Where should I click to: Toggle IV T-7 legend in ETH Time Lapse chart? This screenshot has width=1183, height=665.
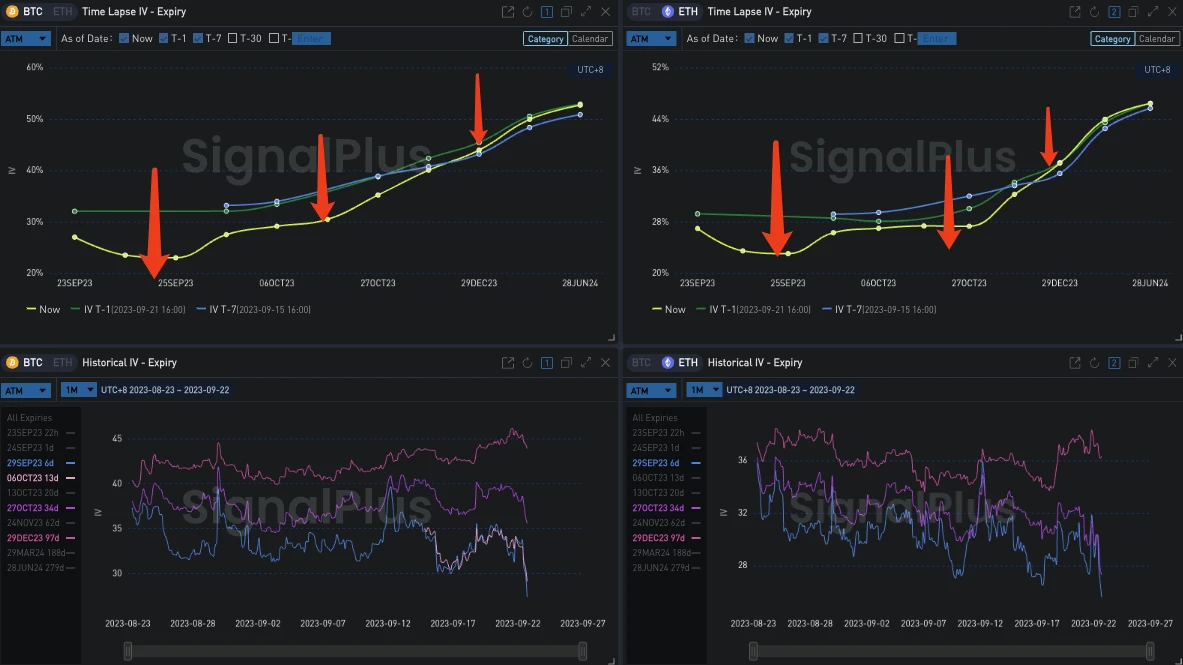coord(880,309)
